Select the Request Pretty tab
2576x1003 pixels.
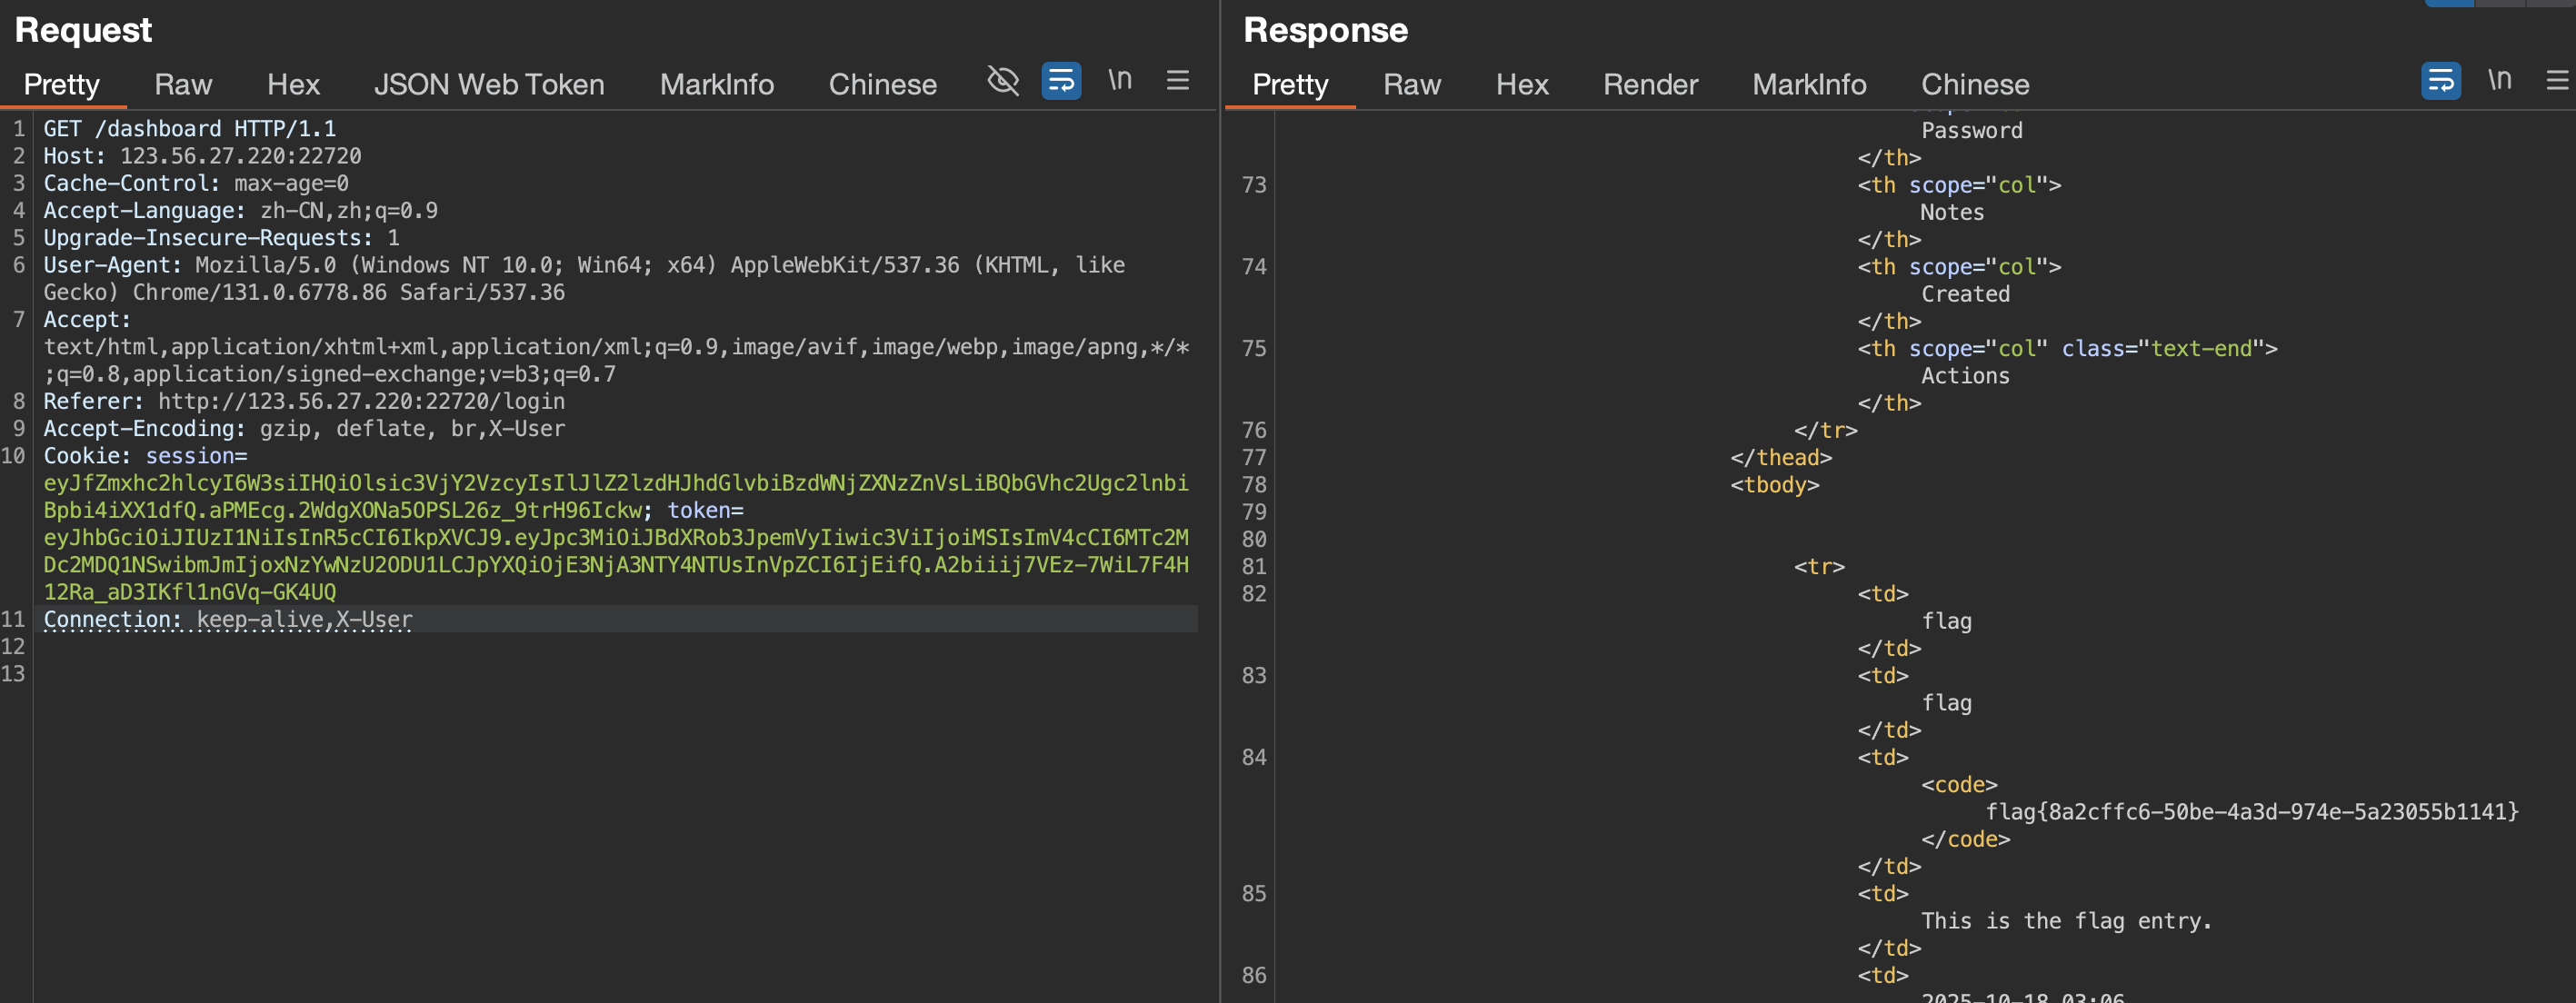pos(62,85)
